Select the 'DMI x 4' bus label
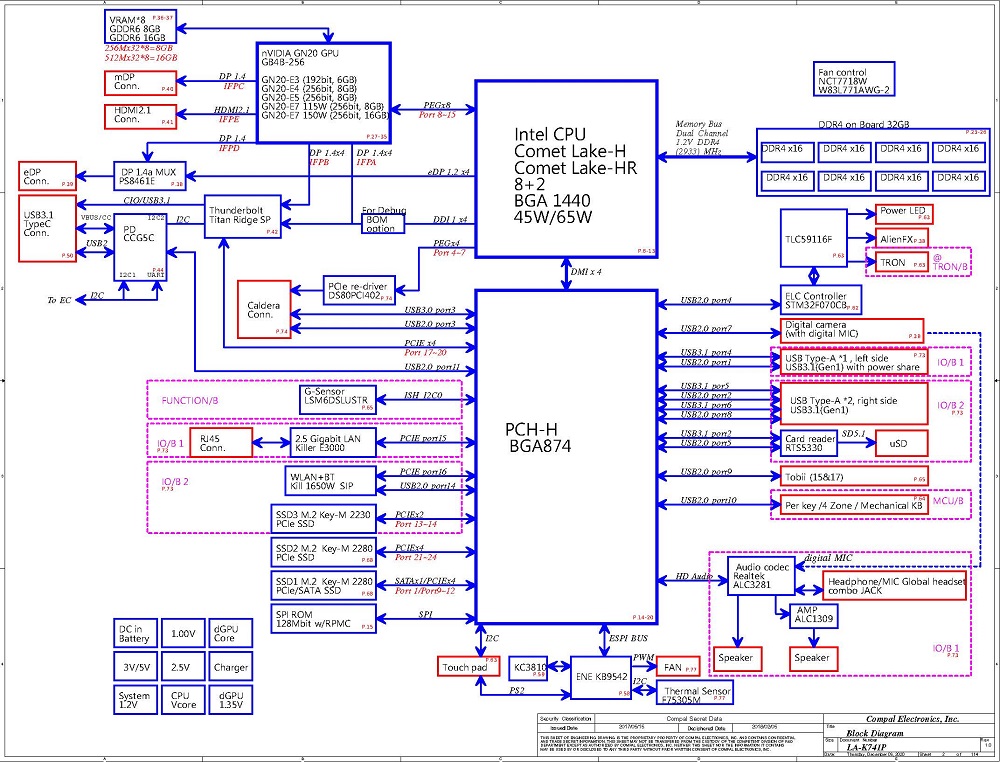This screenshot has width=1000, height=762. click(x=585, y=272)
